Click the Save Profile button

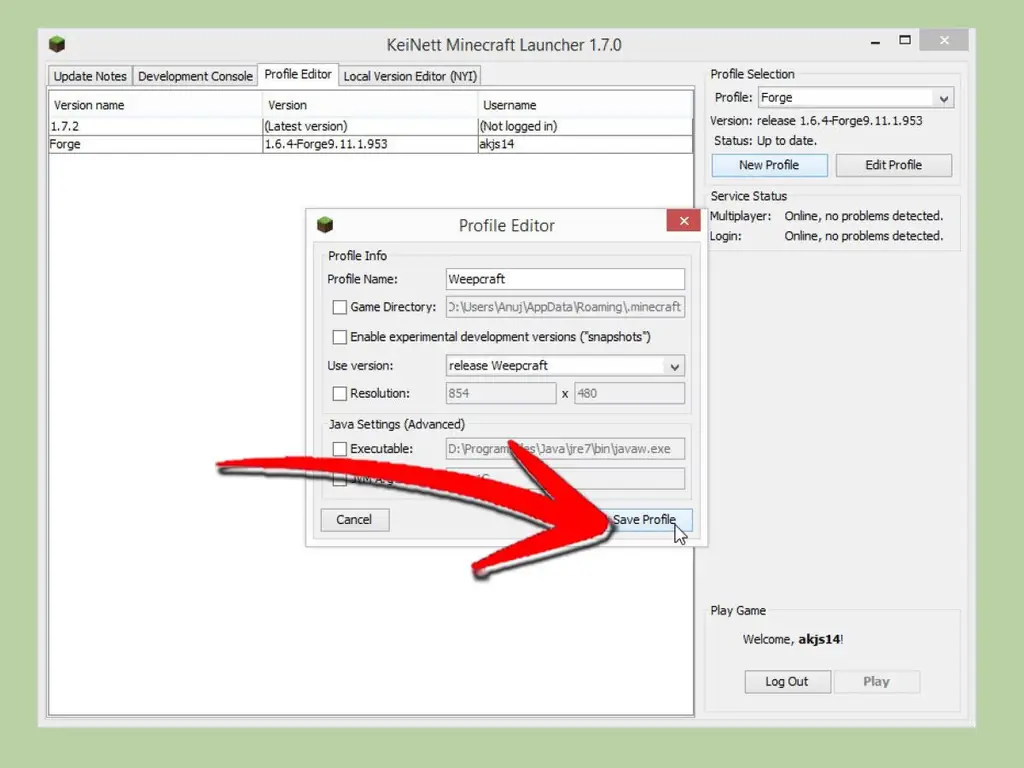(645, 520)
